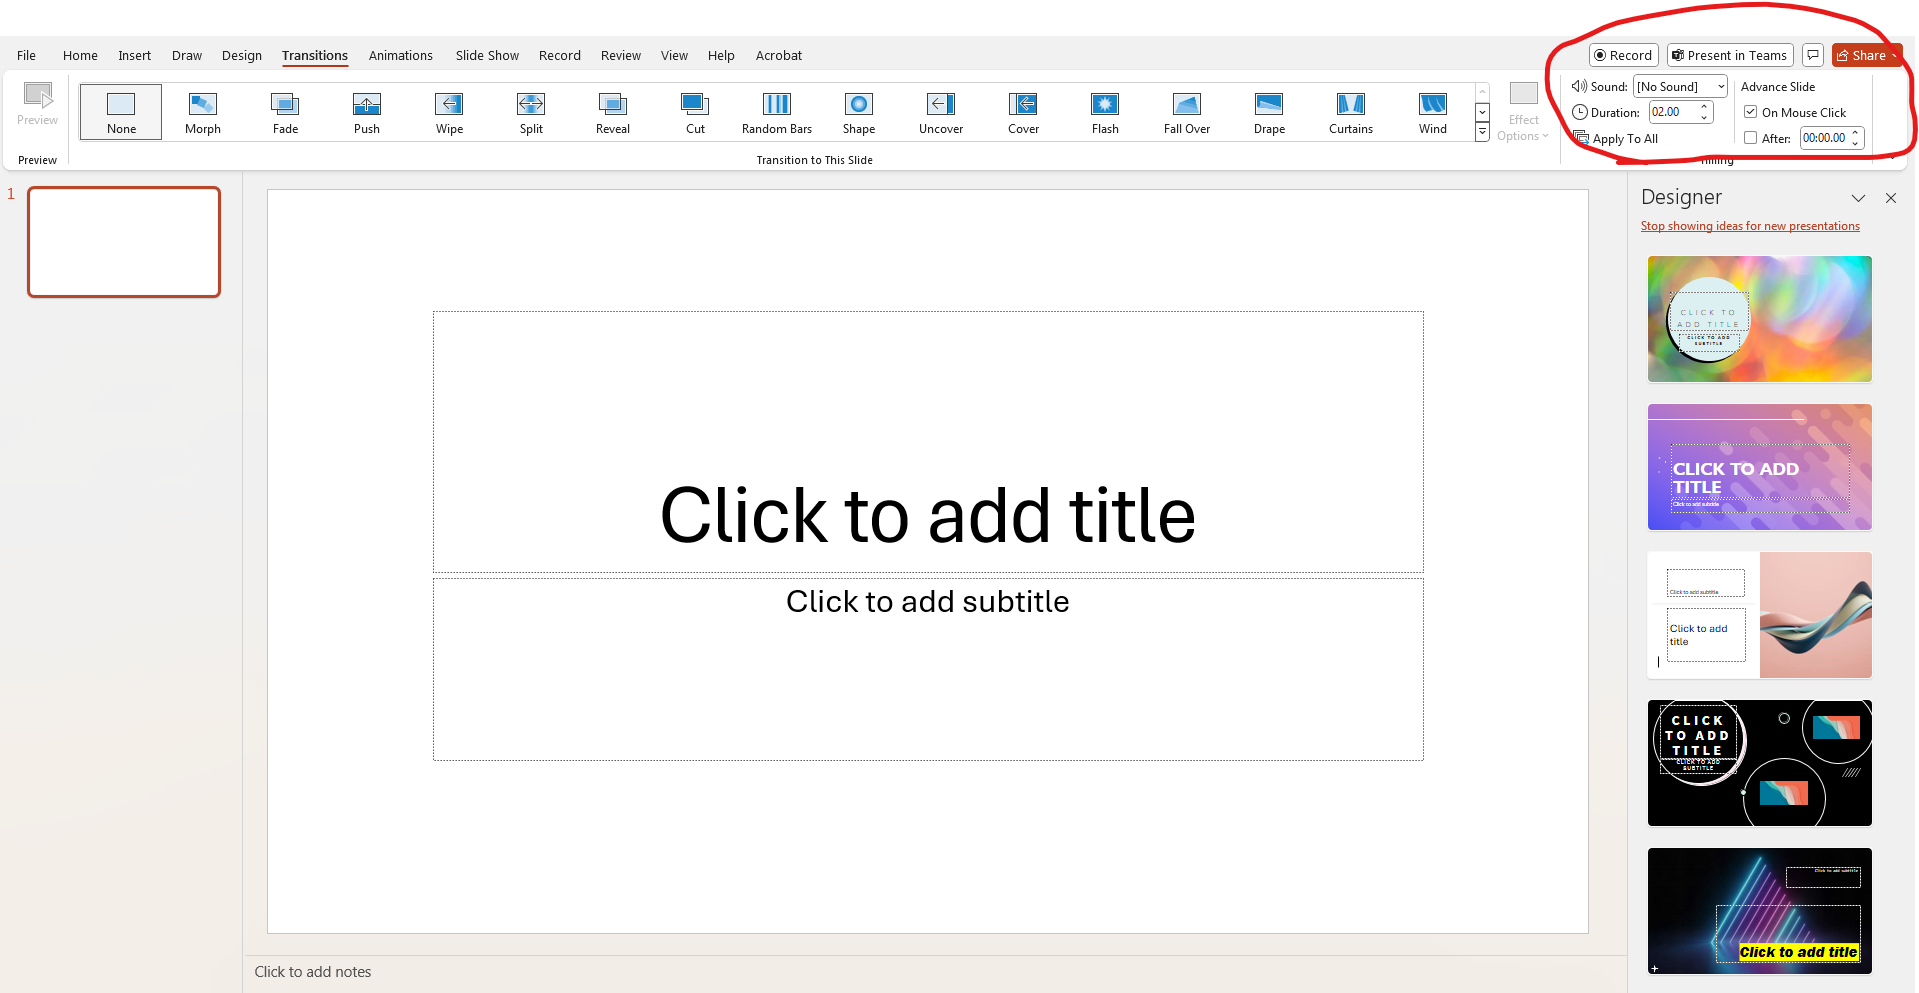Select the Curtains transition
This screenshot has height=993, width=1919.
(1350, 110)
